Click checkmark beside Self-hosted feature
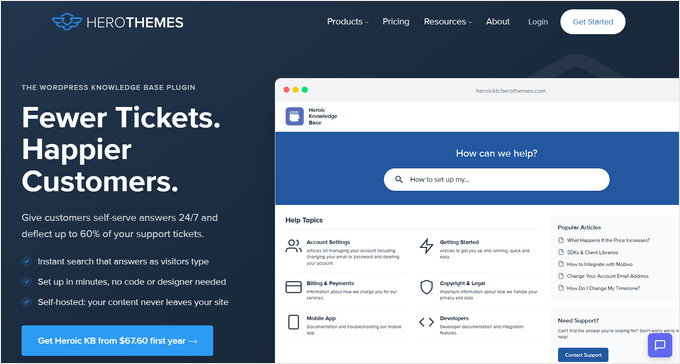Screen dimensions: 680x364 coord(27,302)
